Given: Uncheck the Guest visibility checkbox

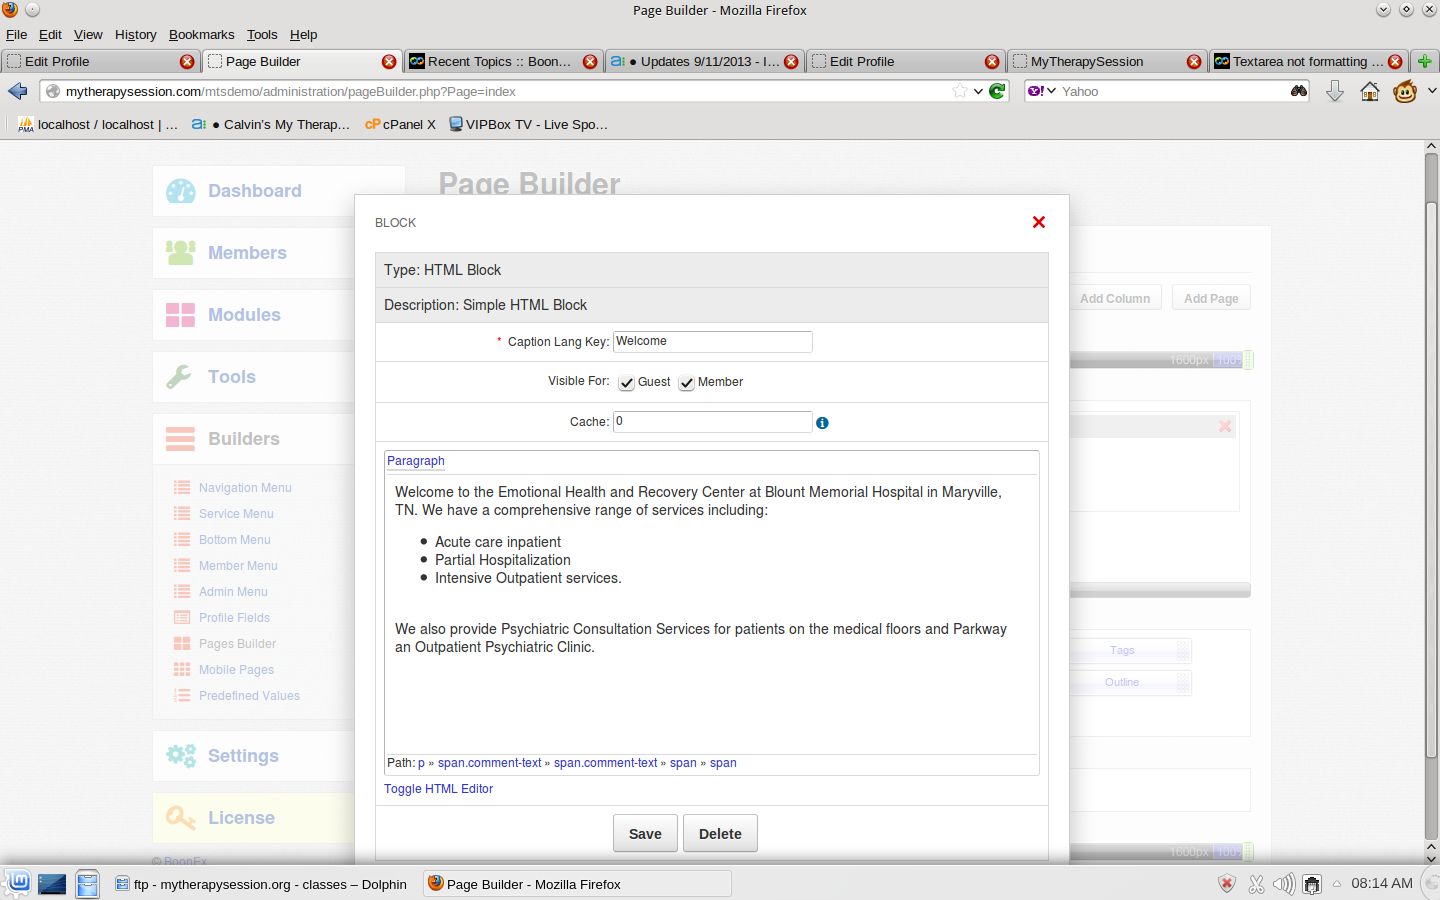Looking at the screenshot, I should (627, 383).
